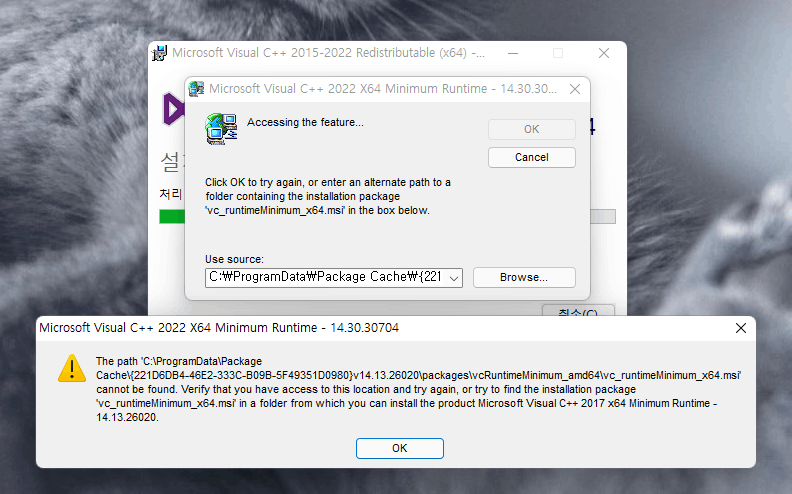This screenshot has height=494, width=792.
Task: Click OK in the path-not-found error dialog
Action: click(400, 448)
